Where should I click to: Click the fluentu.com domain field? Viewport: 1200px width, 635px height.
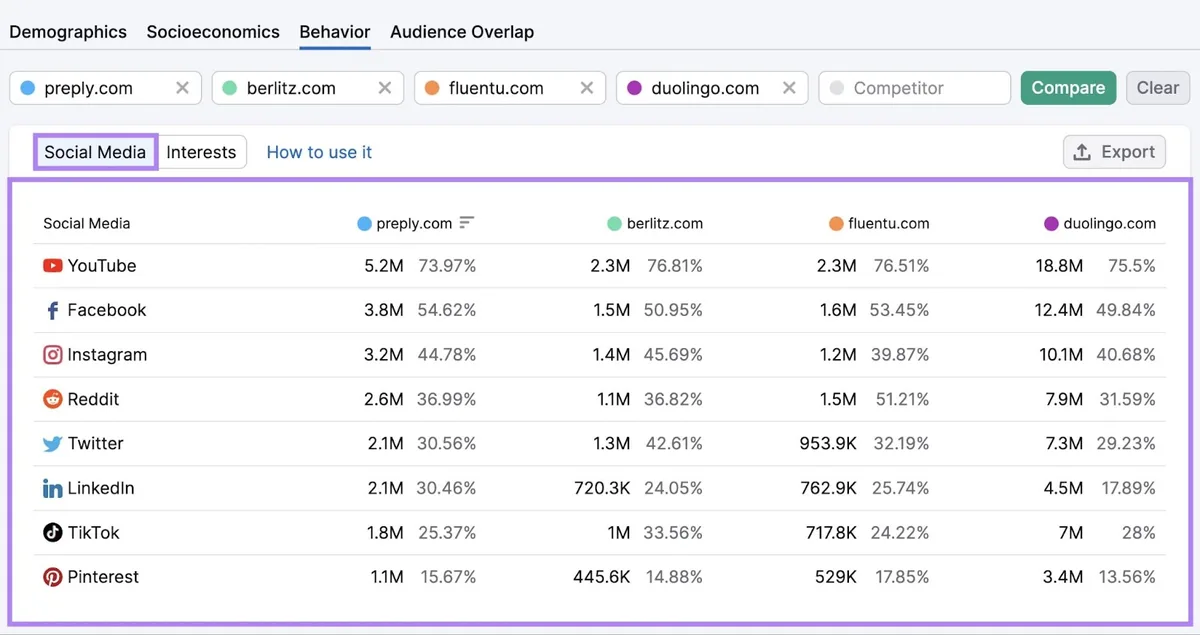(x=510, y=88)
